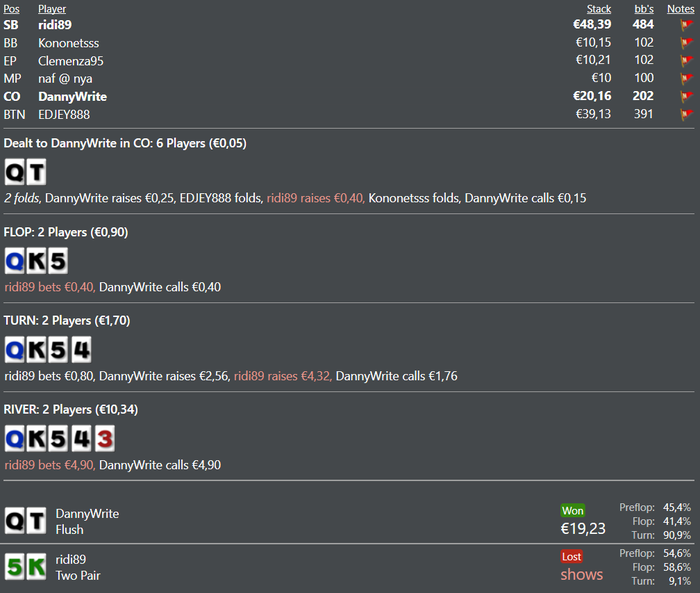The height and width of the screenshot is (593, 700).
Task: Open the note flag for Clemenza95
Action: (x=686, y=61)
